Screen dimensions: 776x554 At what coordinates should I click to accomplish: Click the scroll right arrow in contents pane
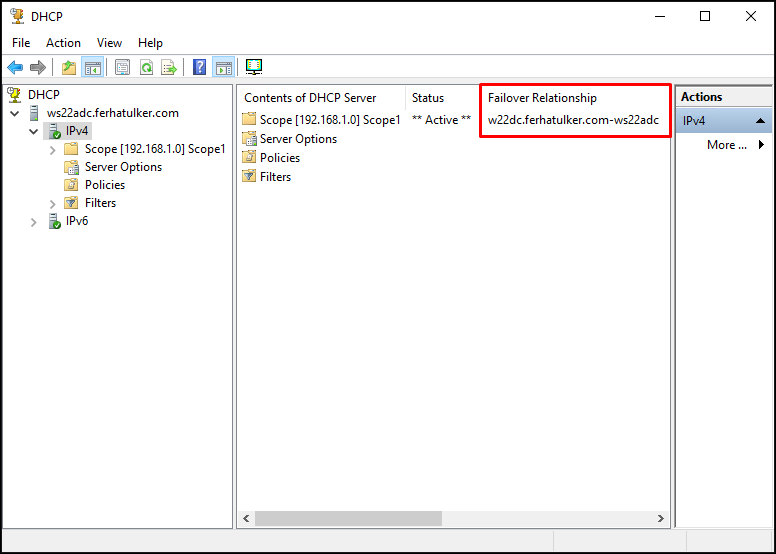(661, 518)
